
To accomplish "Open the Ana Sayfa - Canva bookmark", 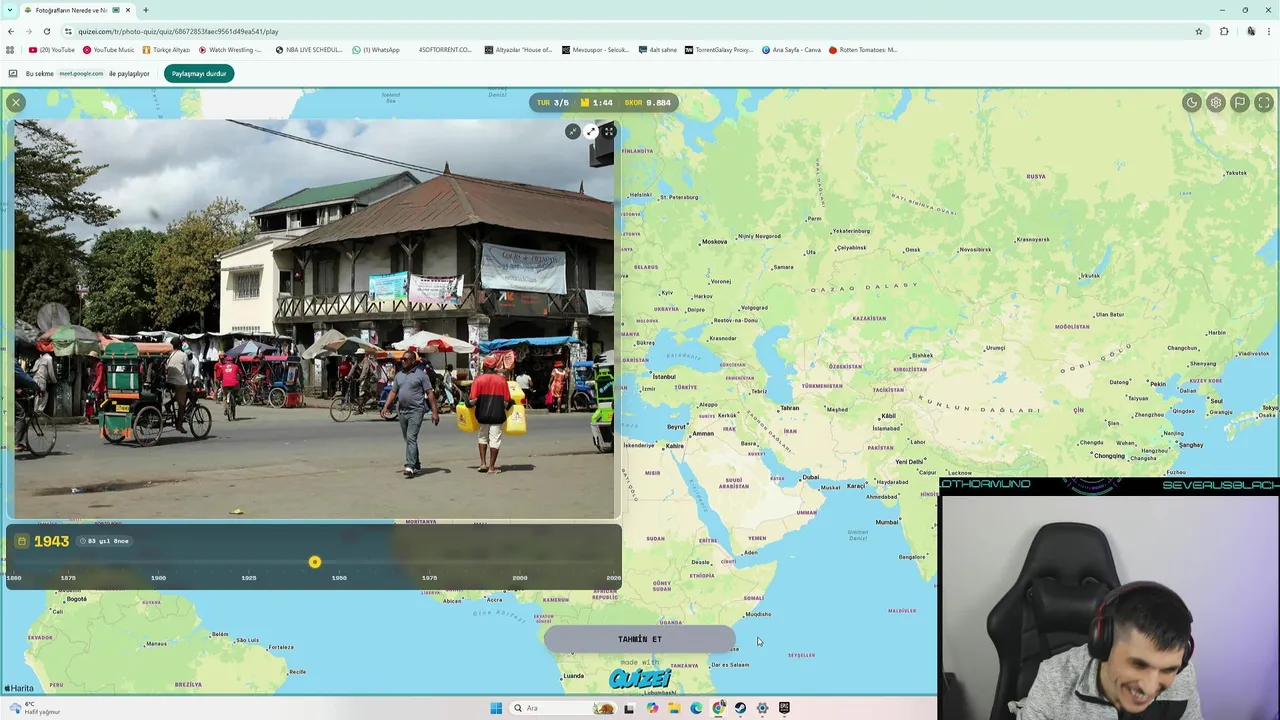I will click(791, 49).
